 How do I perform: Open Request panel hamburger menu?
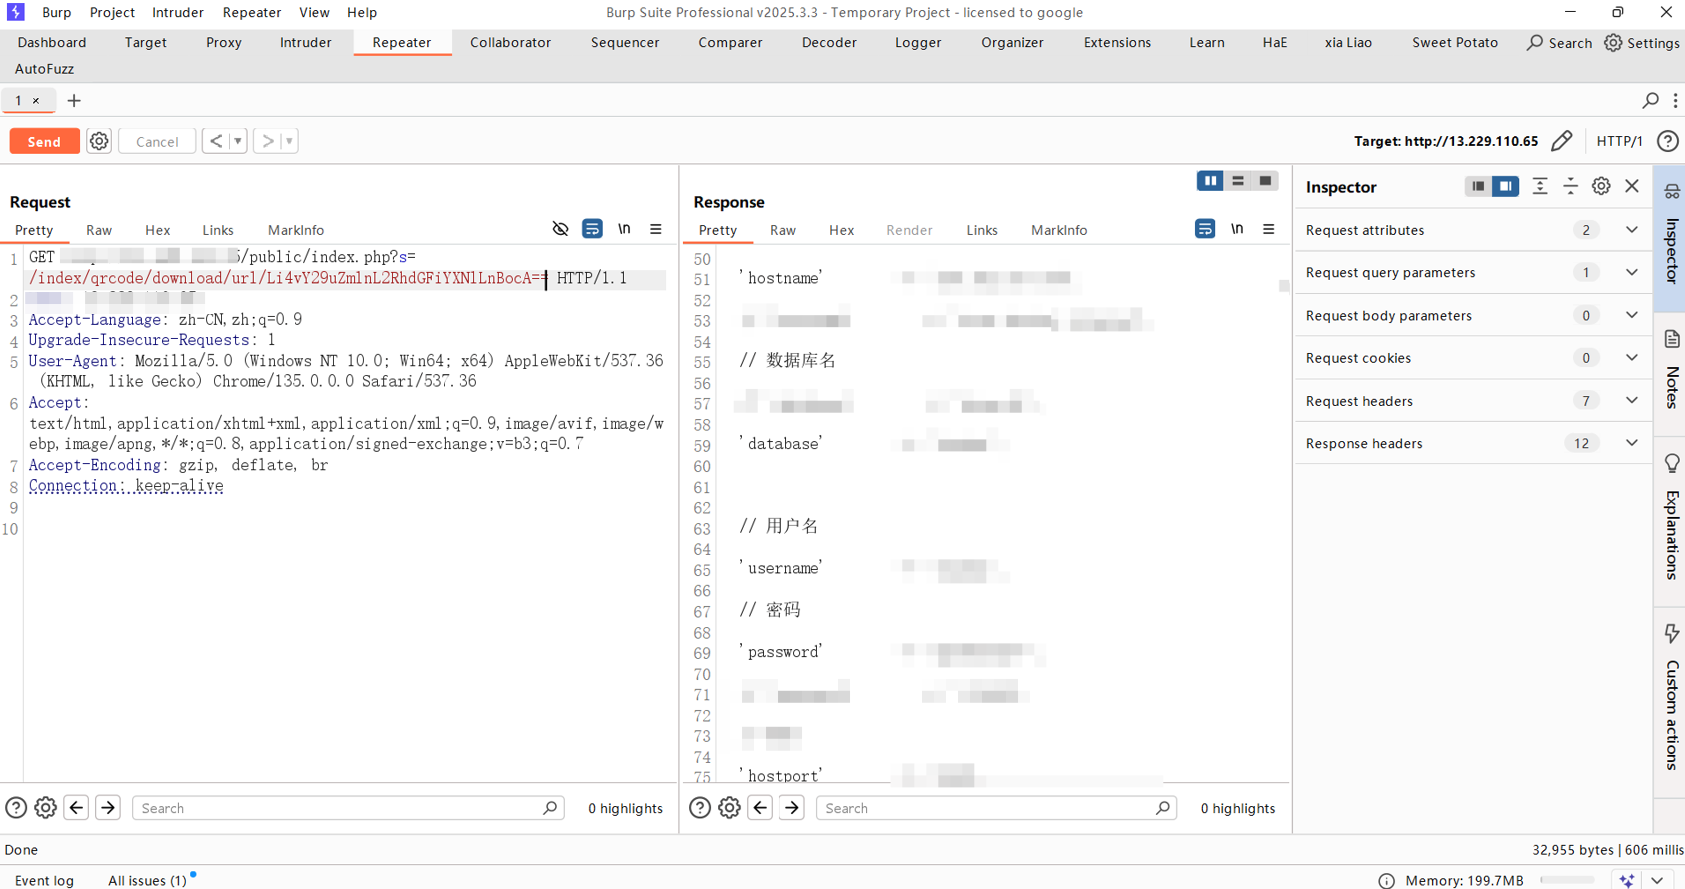coord(656,229)
